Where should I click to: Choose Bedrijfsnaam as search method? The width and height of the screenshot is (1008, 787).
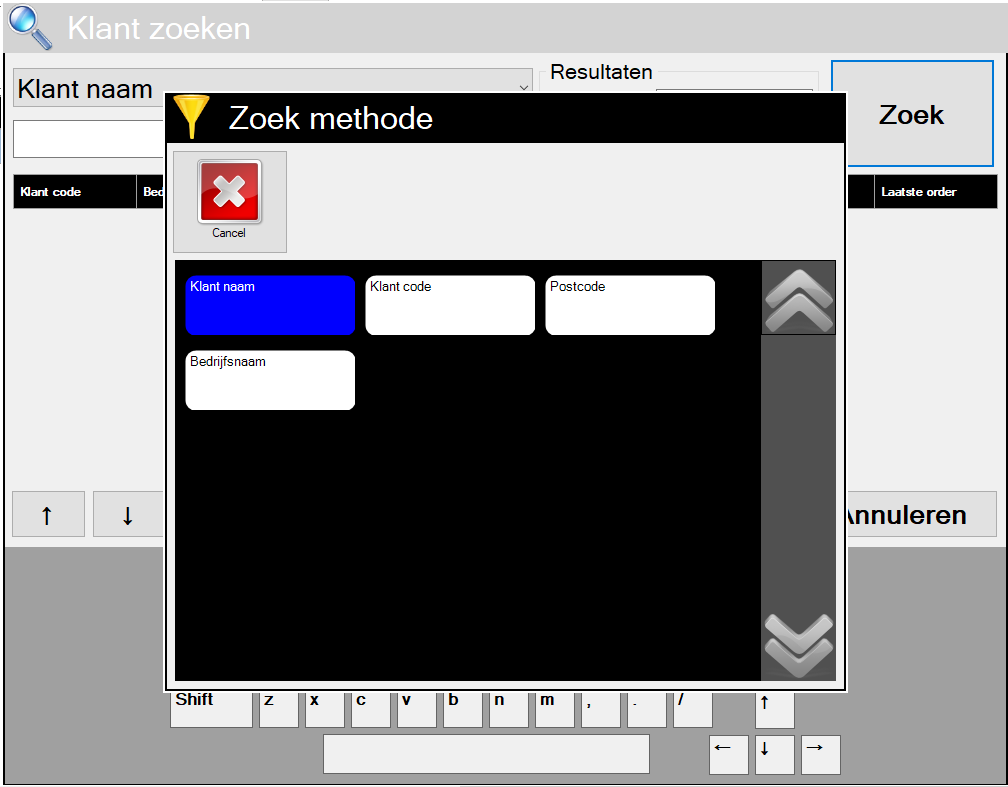click(270, 380)
